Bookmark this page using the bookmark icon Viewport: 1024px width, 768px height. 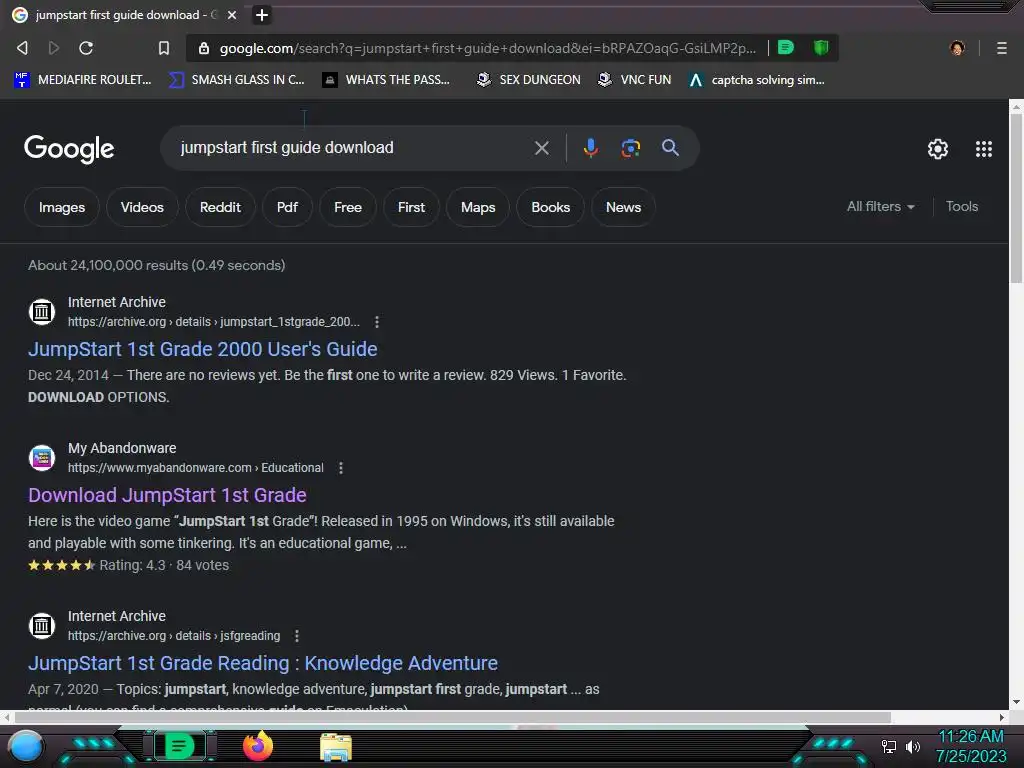tap(164, 48)
